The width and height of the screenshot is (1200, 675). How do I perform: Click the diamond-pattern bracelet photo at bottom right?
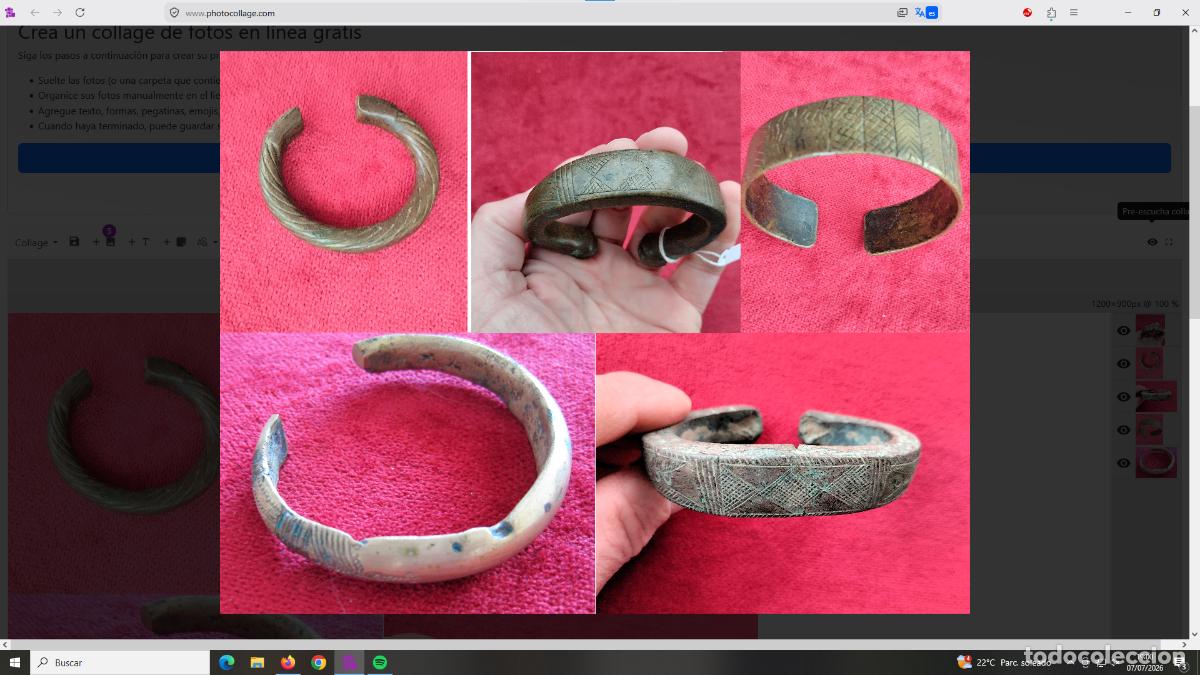point(783,473)
